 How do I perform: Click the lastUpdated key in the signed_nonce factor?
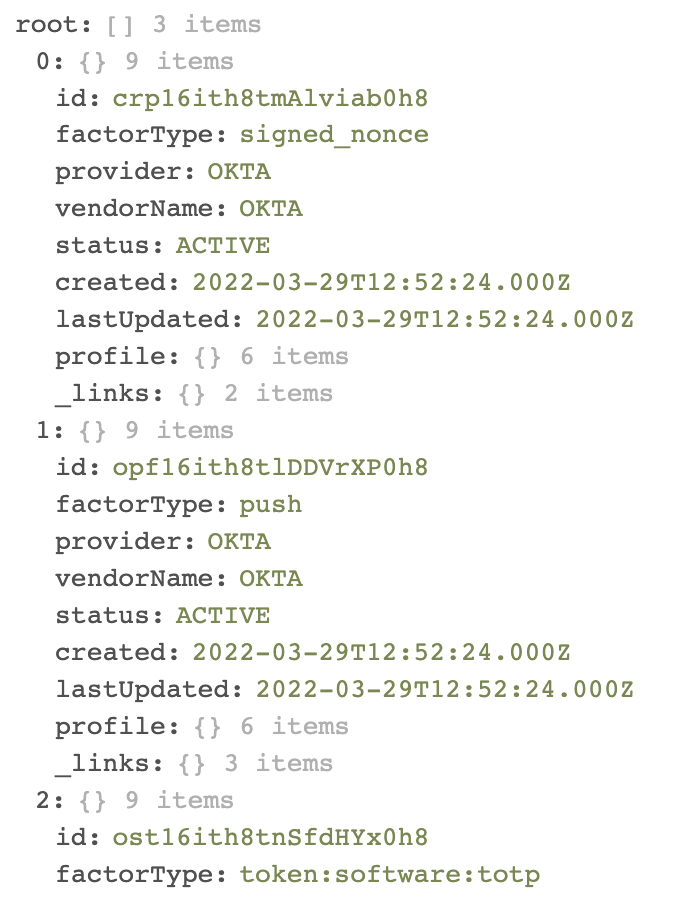coord(147,320)
